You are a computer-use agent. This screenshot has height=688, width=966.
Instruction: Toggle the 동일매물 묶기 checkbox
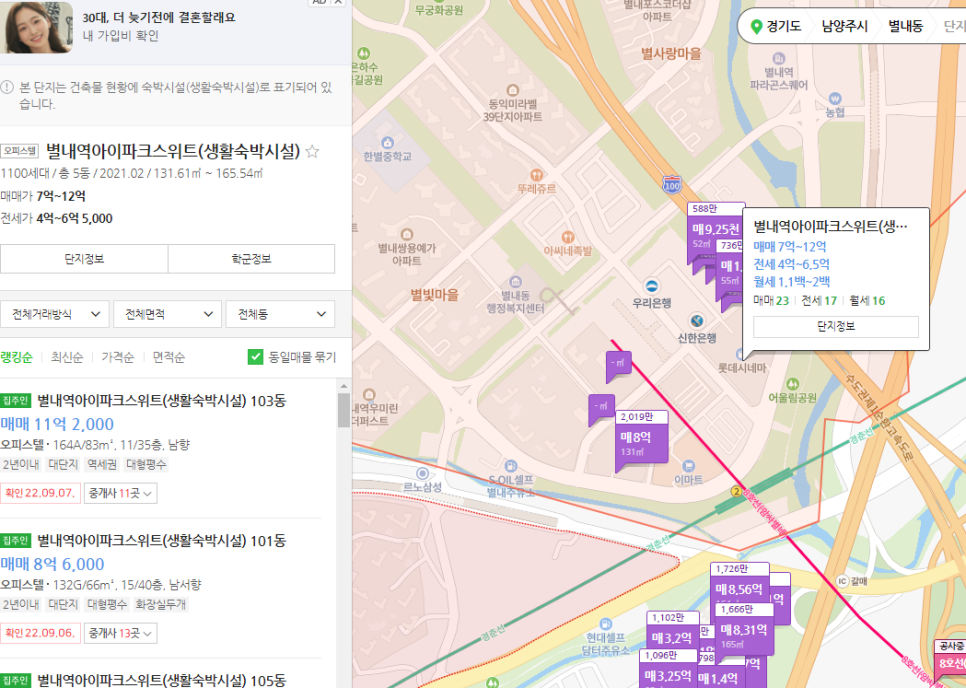click(x=255, y=357)
